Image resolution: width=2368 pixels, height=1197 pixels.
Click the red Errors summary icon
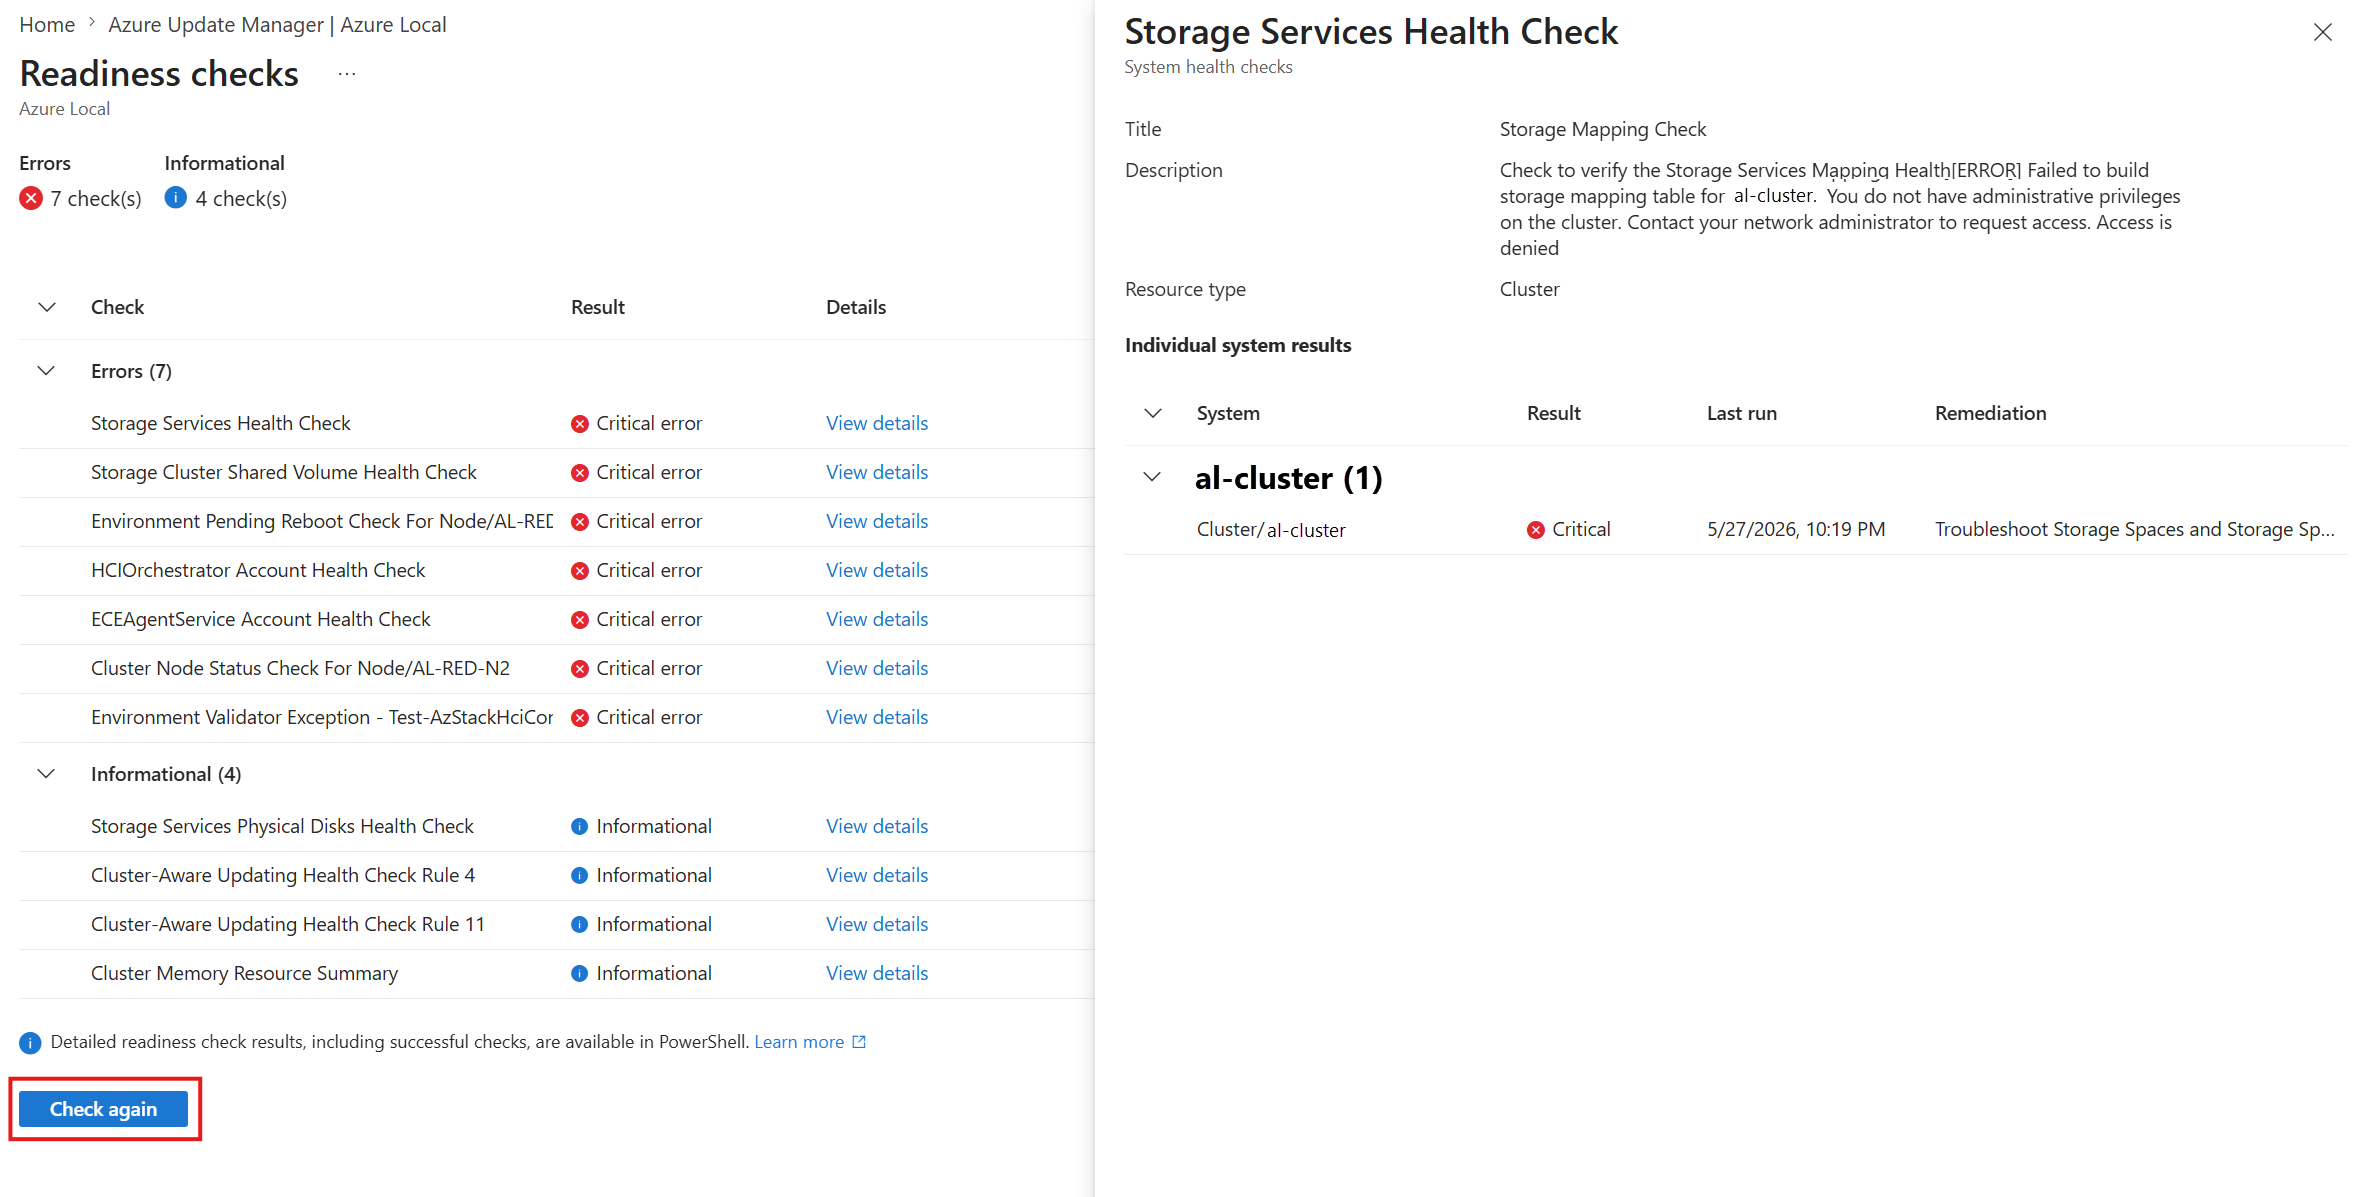(x=31, y=198)
